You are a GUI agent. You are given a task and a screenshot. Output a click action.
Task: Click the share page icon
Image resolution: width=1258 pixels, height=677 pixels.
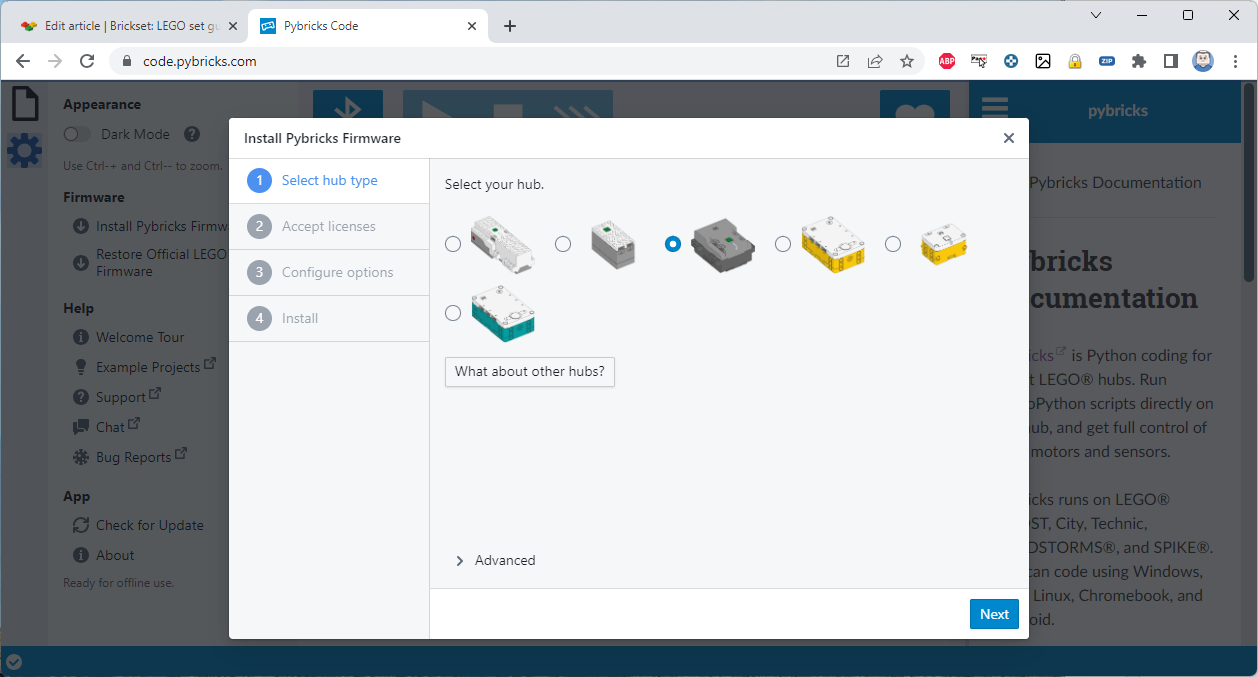[874, 61]
